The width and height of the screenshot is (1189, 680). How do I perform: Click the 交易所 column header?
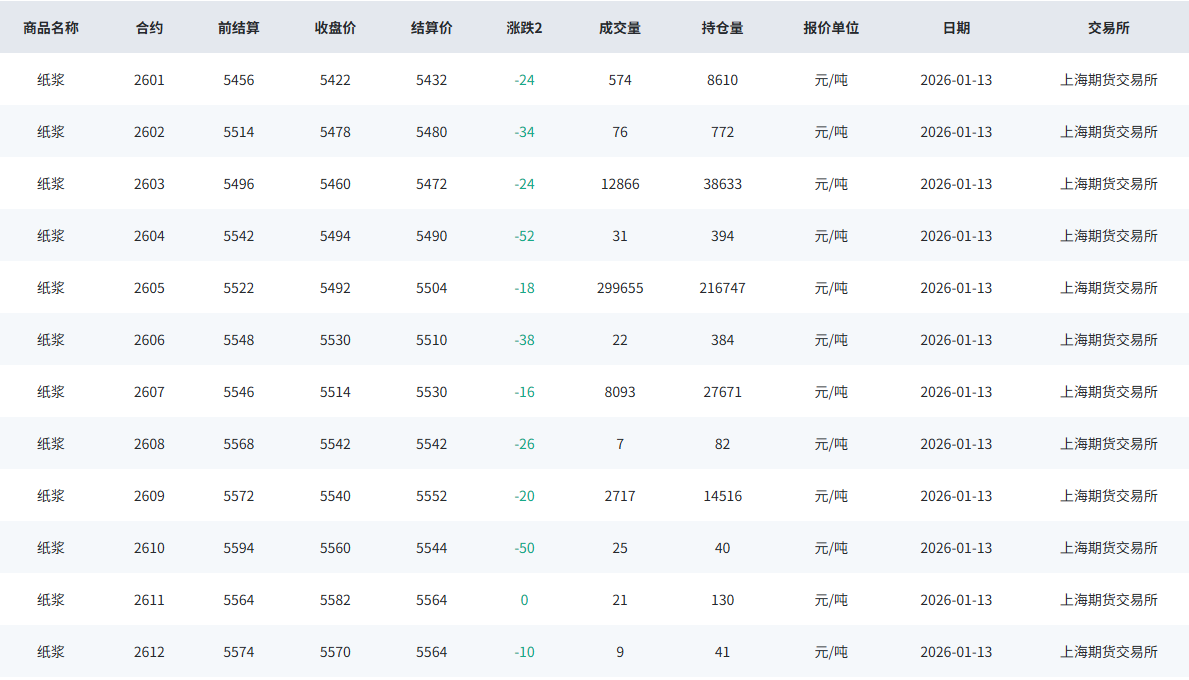click(1109, 28)
